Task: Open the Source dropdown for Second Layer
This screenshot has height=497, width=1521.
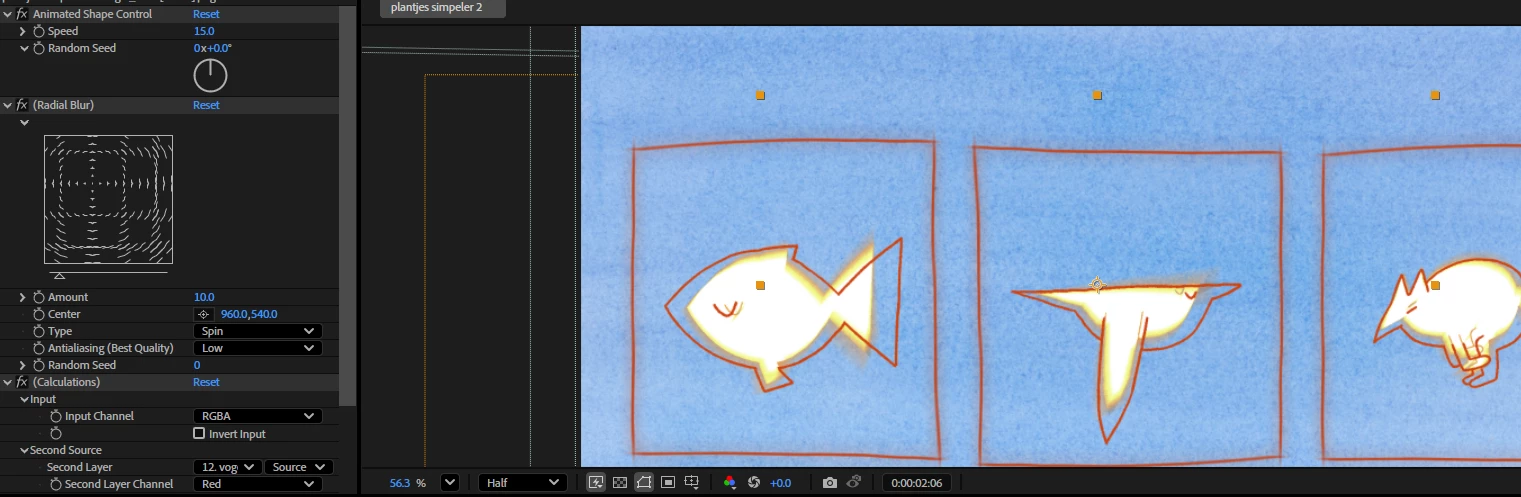Action: [x=299, y=467]
